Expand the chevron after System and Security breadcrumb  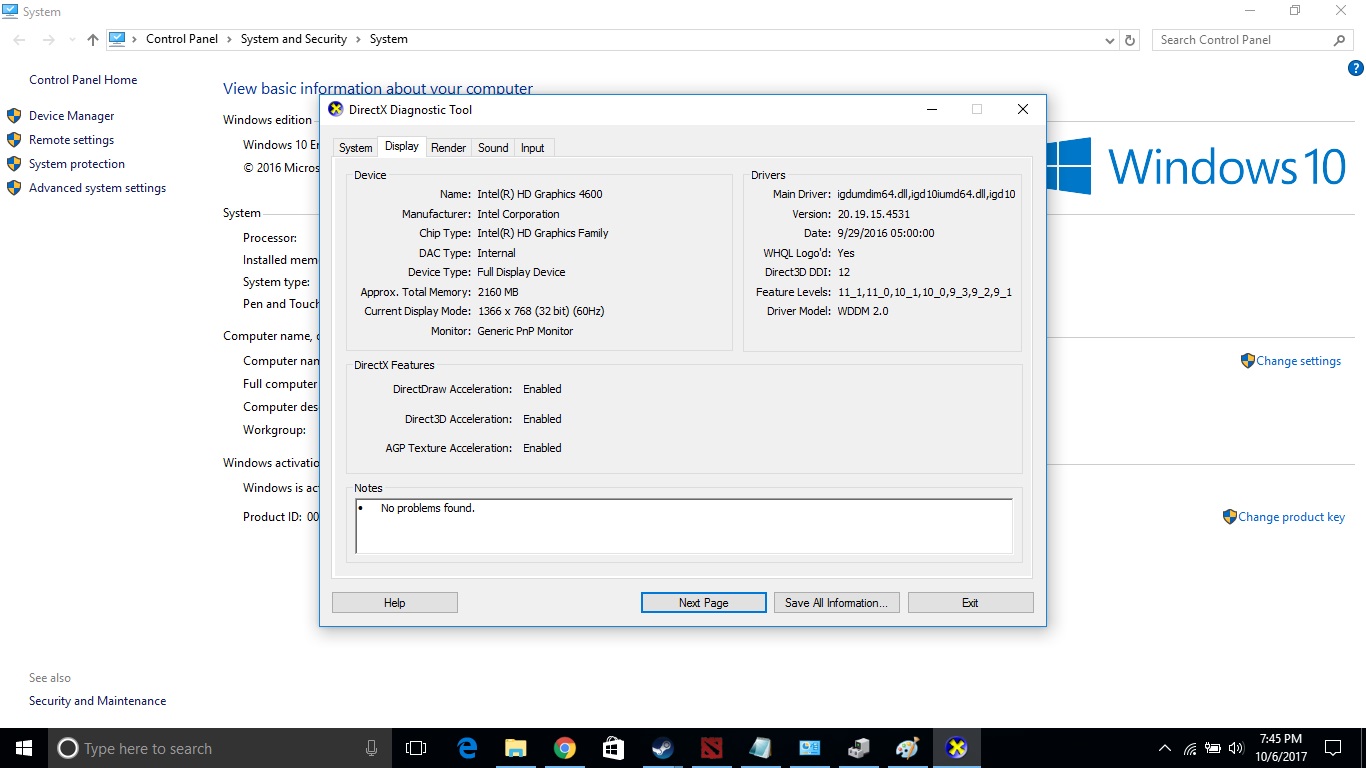[x=358, y=40]
